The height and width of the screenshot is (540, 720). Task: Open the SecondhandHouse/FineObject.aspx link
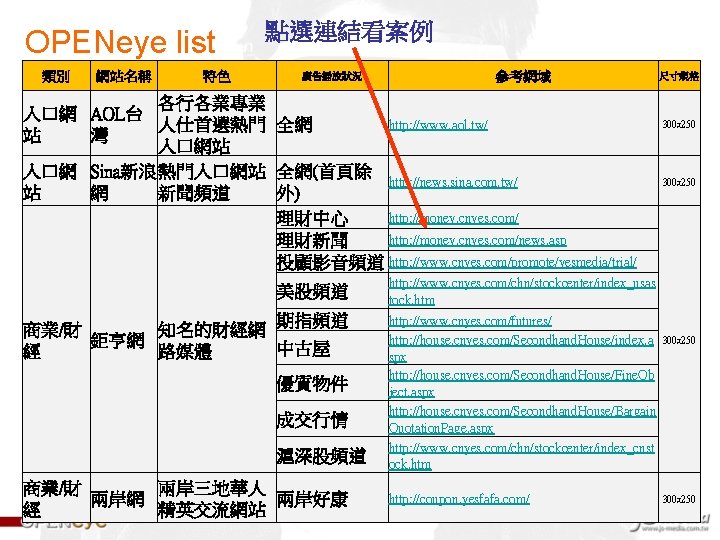pyautogui.click(x=522, y=383)
